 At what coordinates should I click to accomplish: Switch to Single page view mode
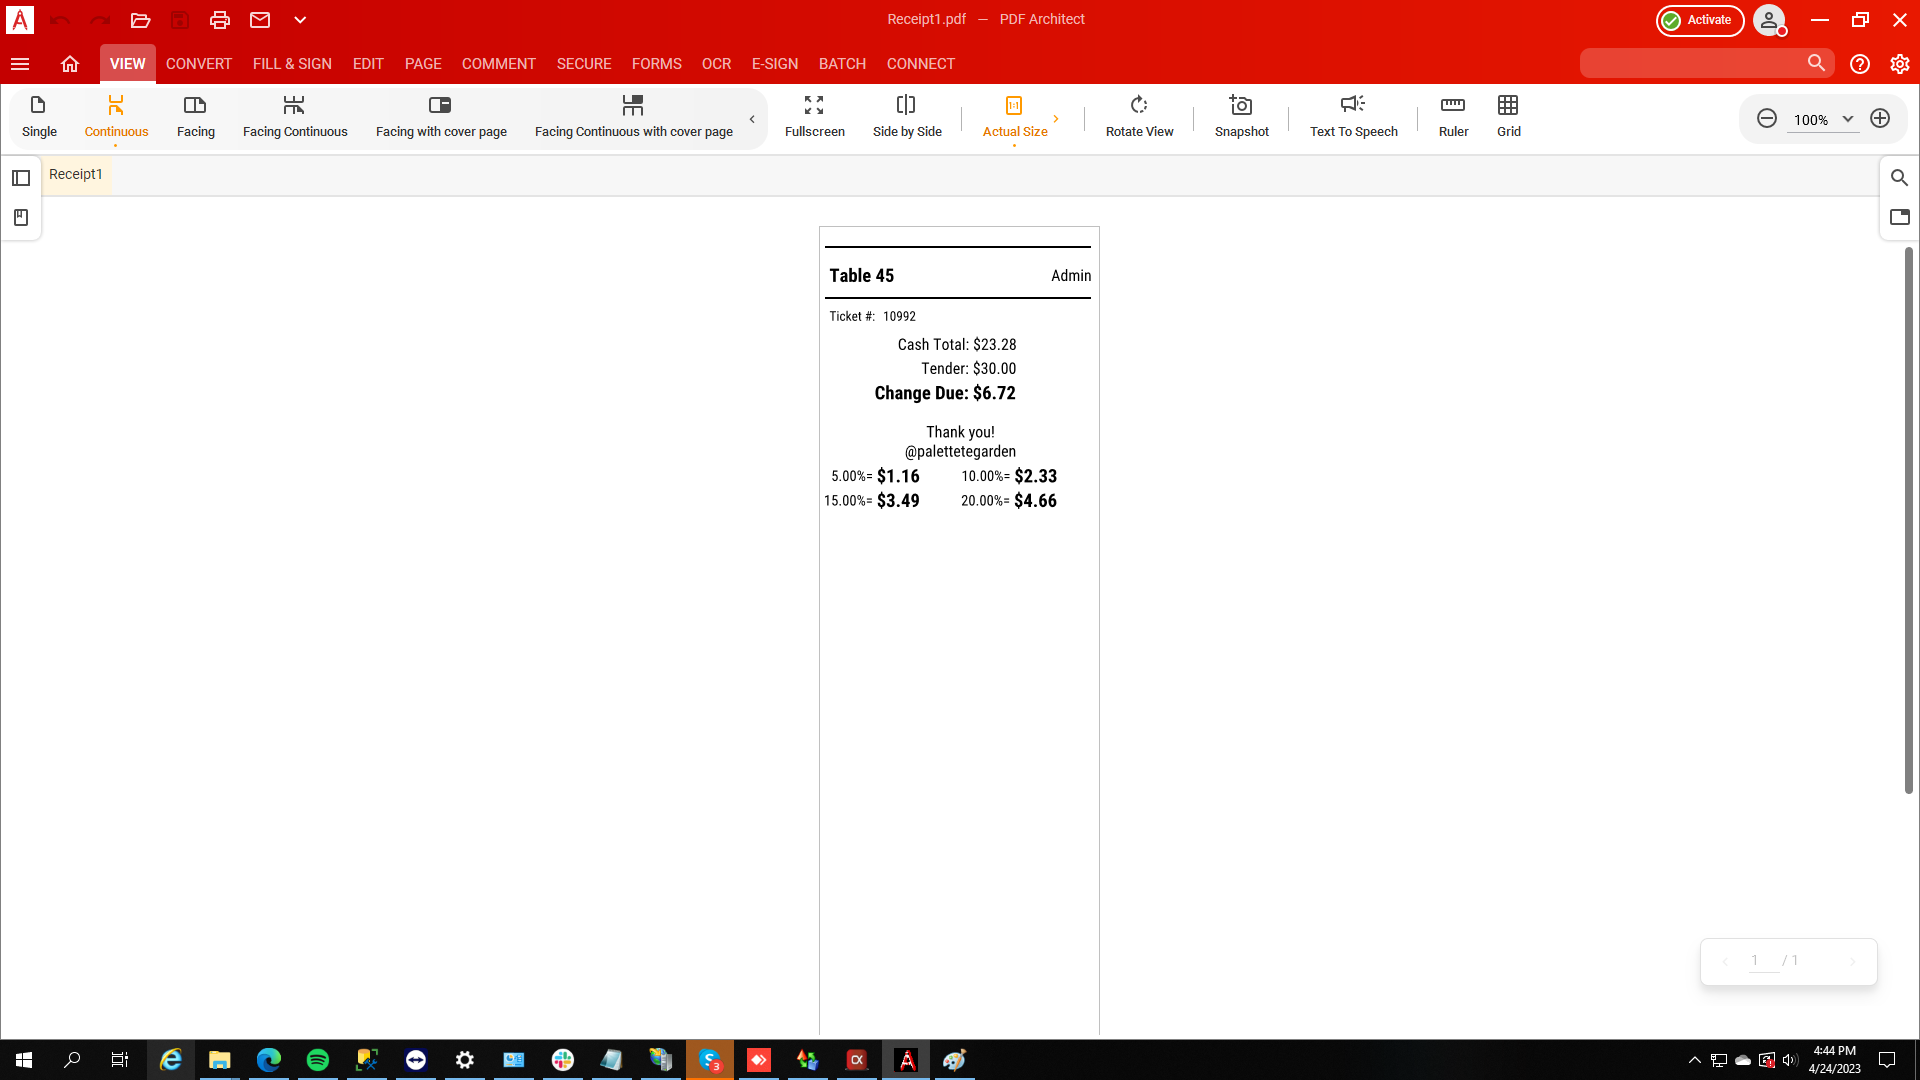39,116
